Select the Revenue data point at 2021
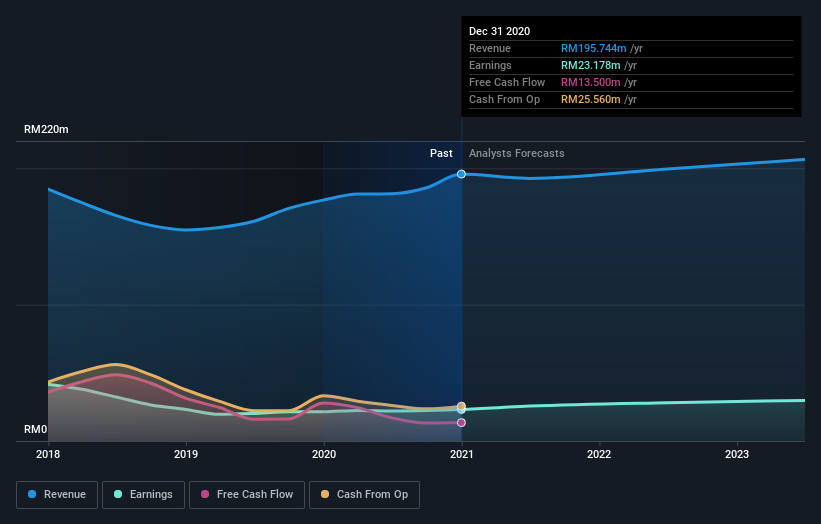The image size is (821, 524). (461, 174)
